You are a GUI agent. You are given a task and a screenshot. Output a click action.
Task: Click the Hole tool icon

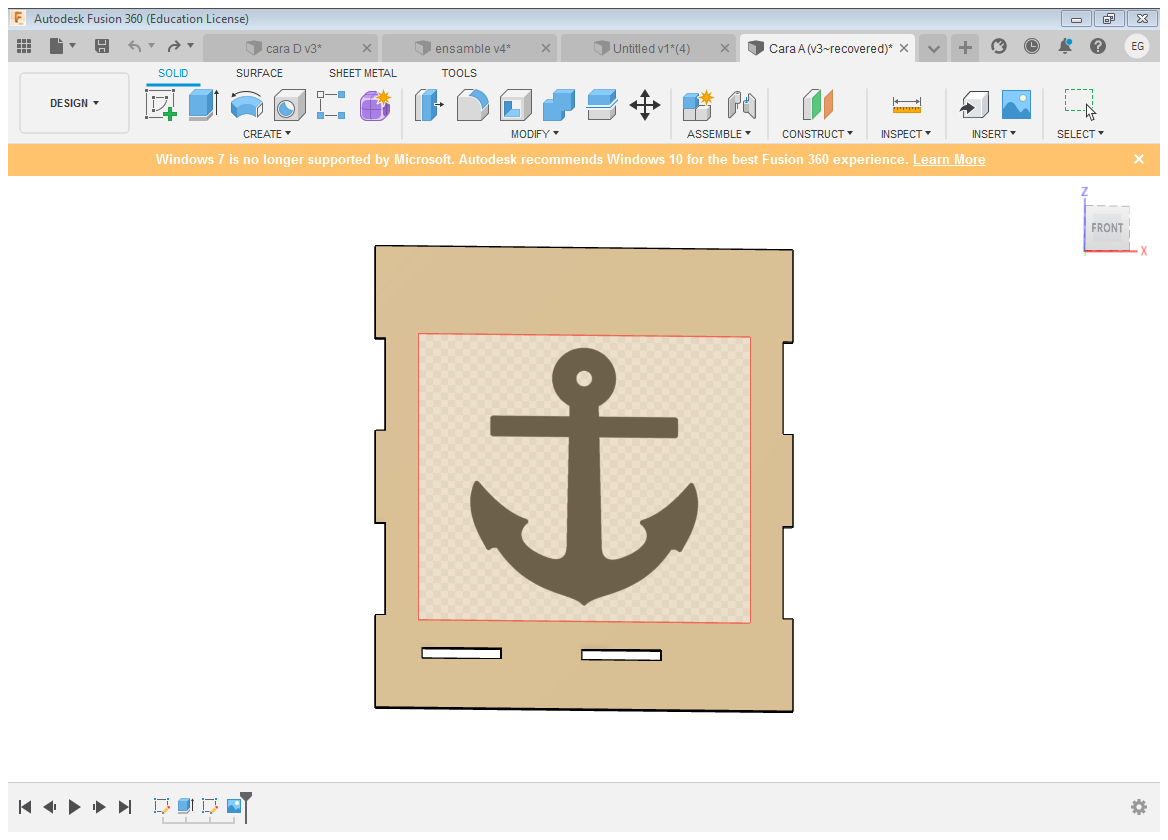click(x=289, y=105)
